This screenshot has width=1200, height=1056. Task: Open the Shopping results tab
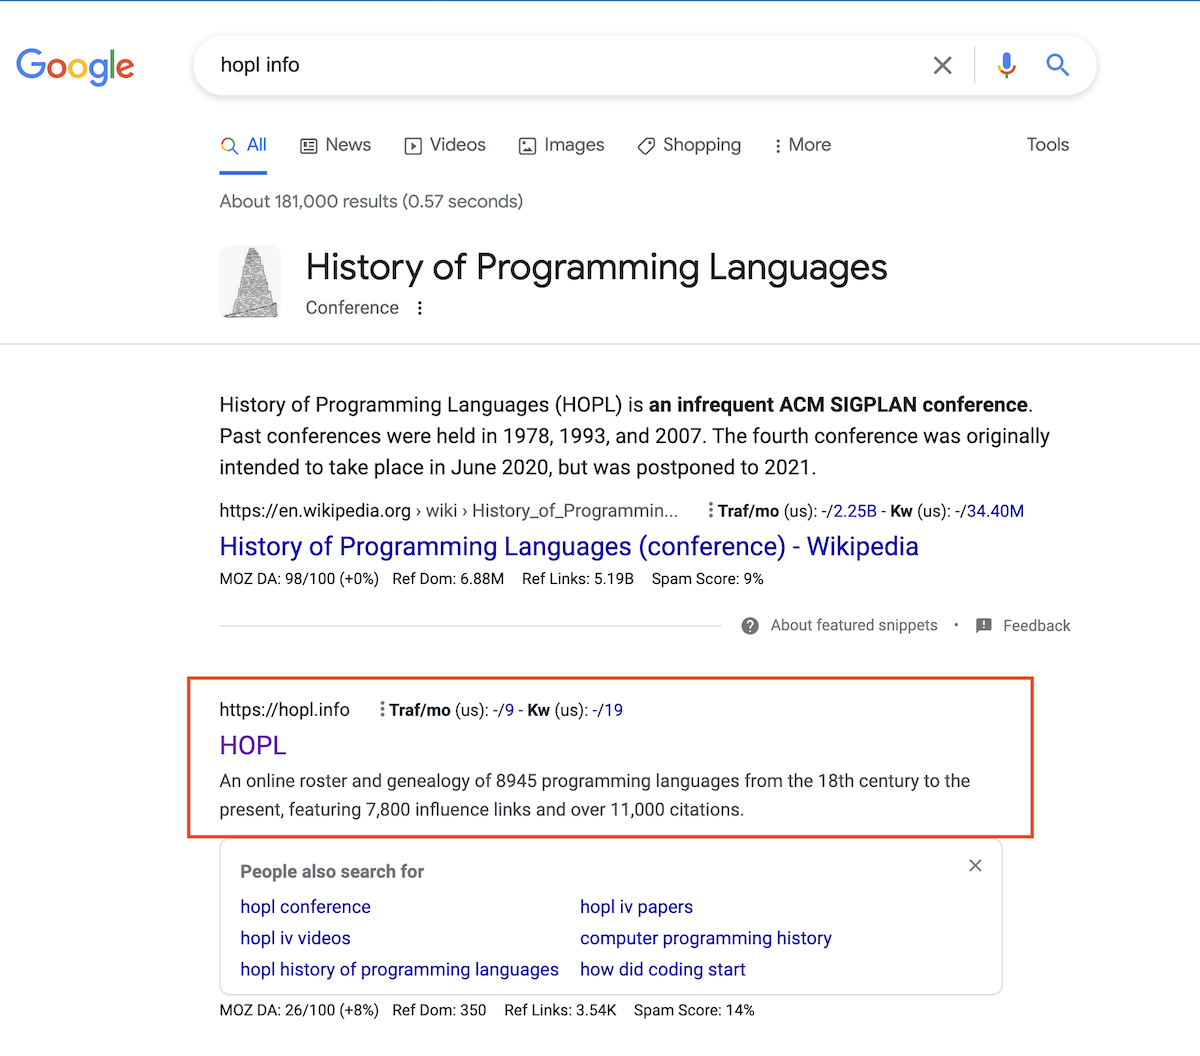688,145
